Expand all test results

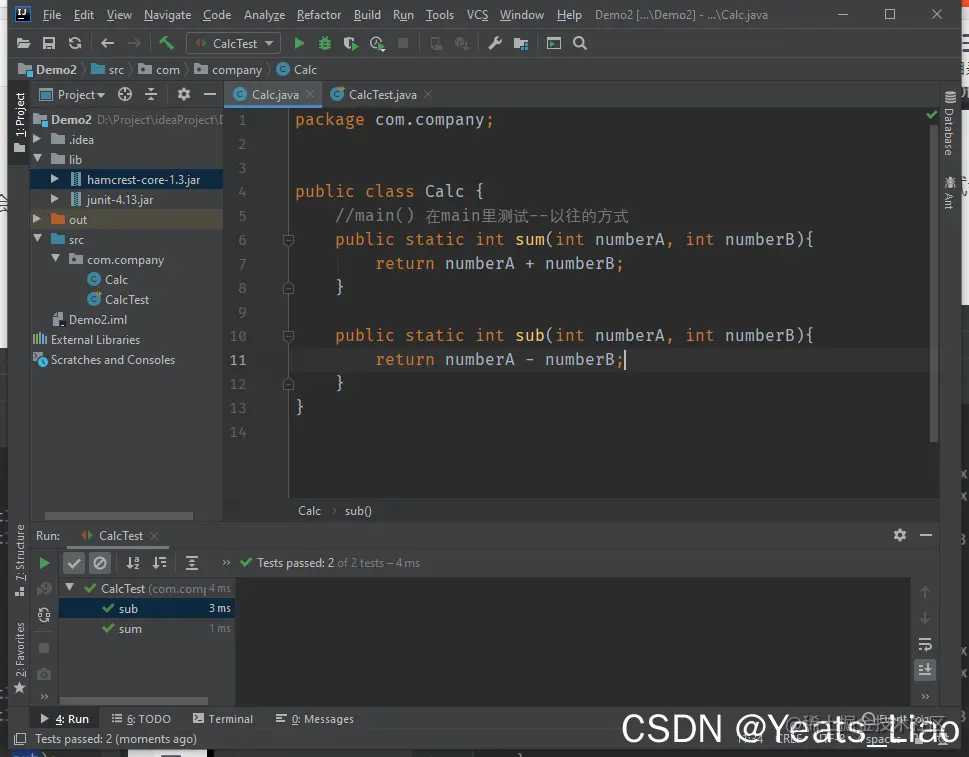(x=192, y=563)
